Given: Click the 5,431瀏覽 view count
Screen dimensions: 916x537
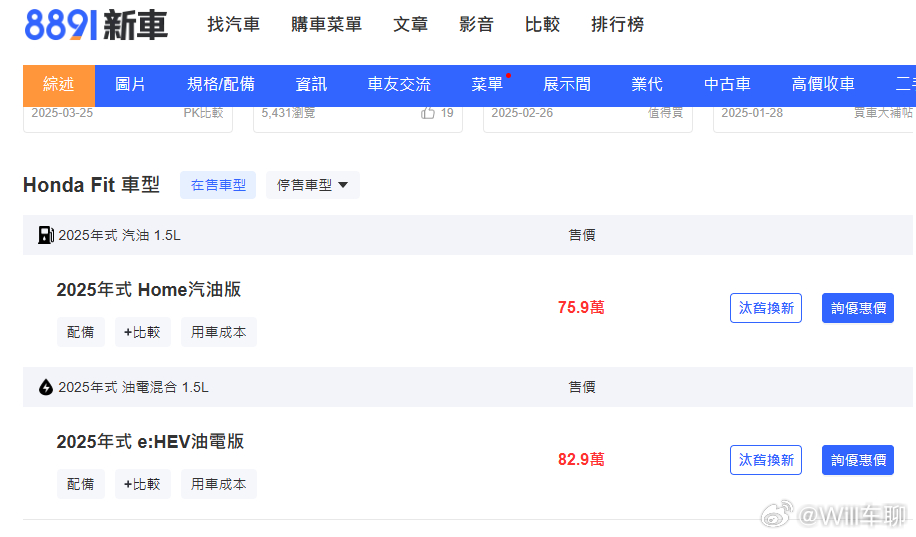Looking at the screenshot, I should 288,113.
